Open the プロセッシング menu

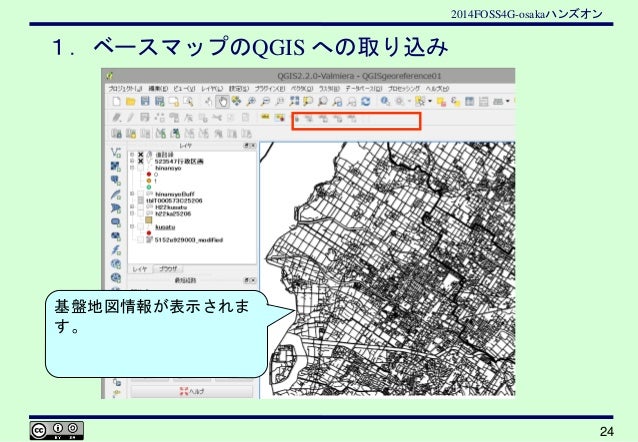404,88
